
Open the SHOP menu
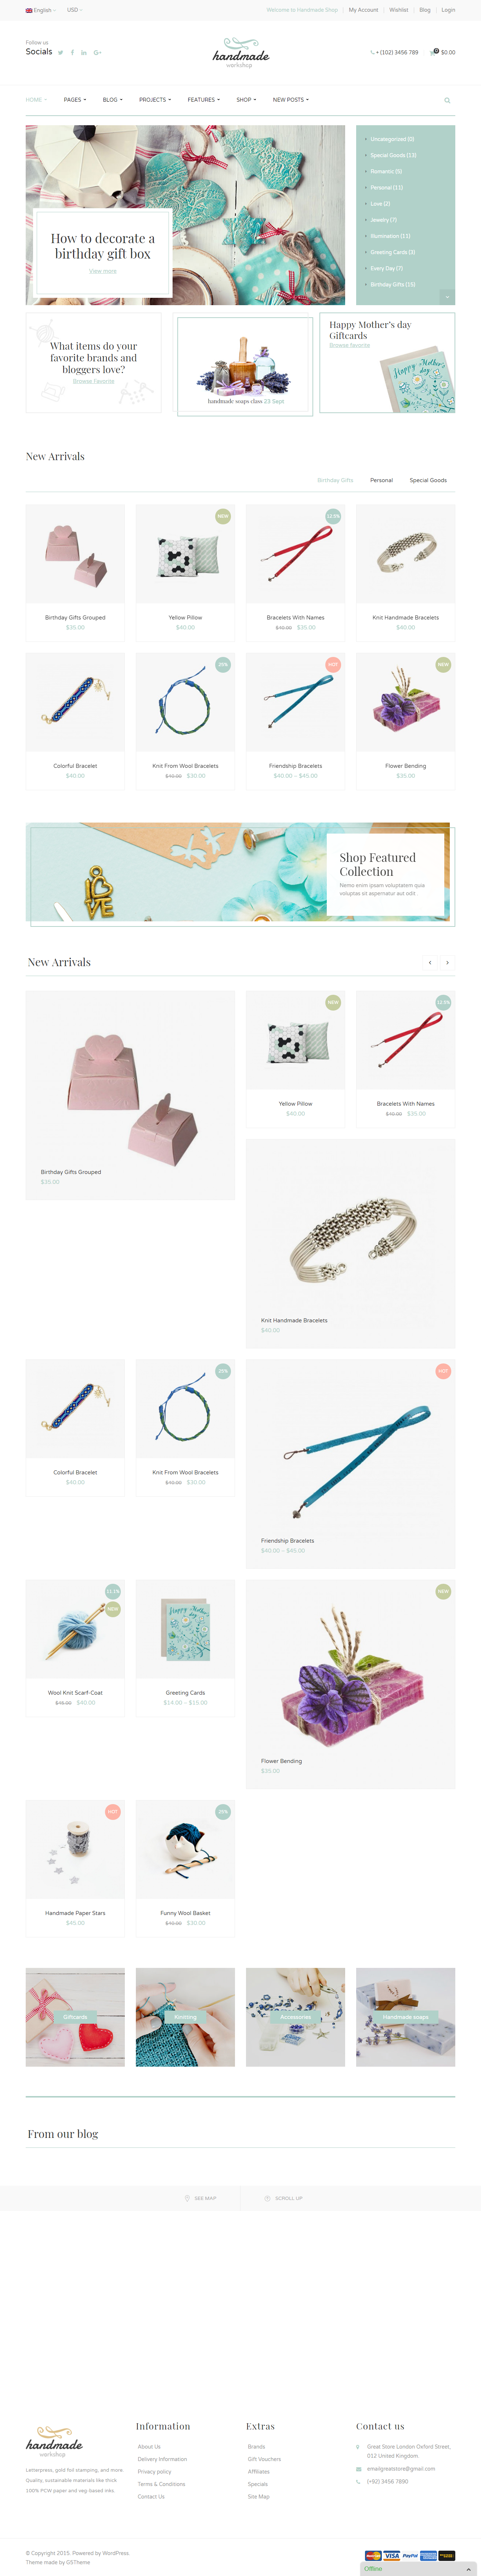(246, 100)
